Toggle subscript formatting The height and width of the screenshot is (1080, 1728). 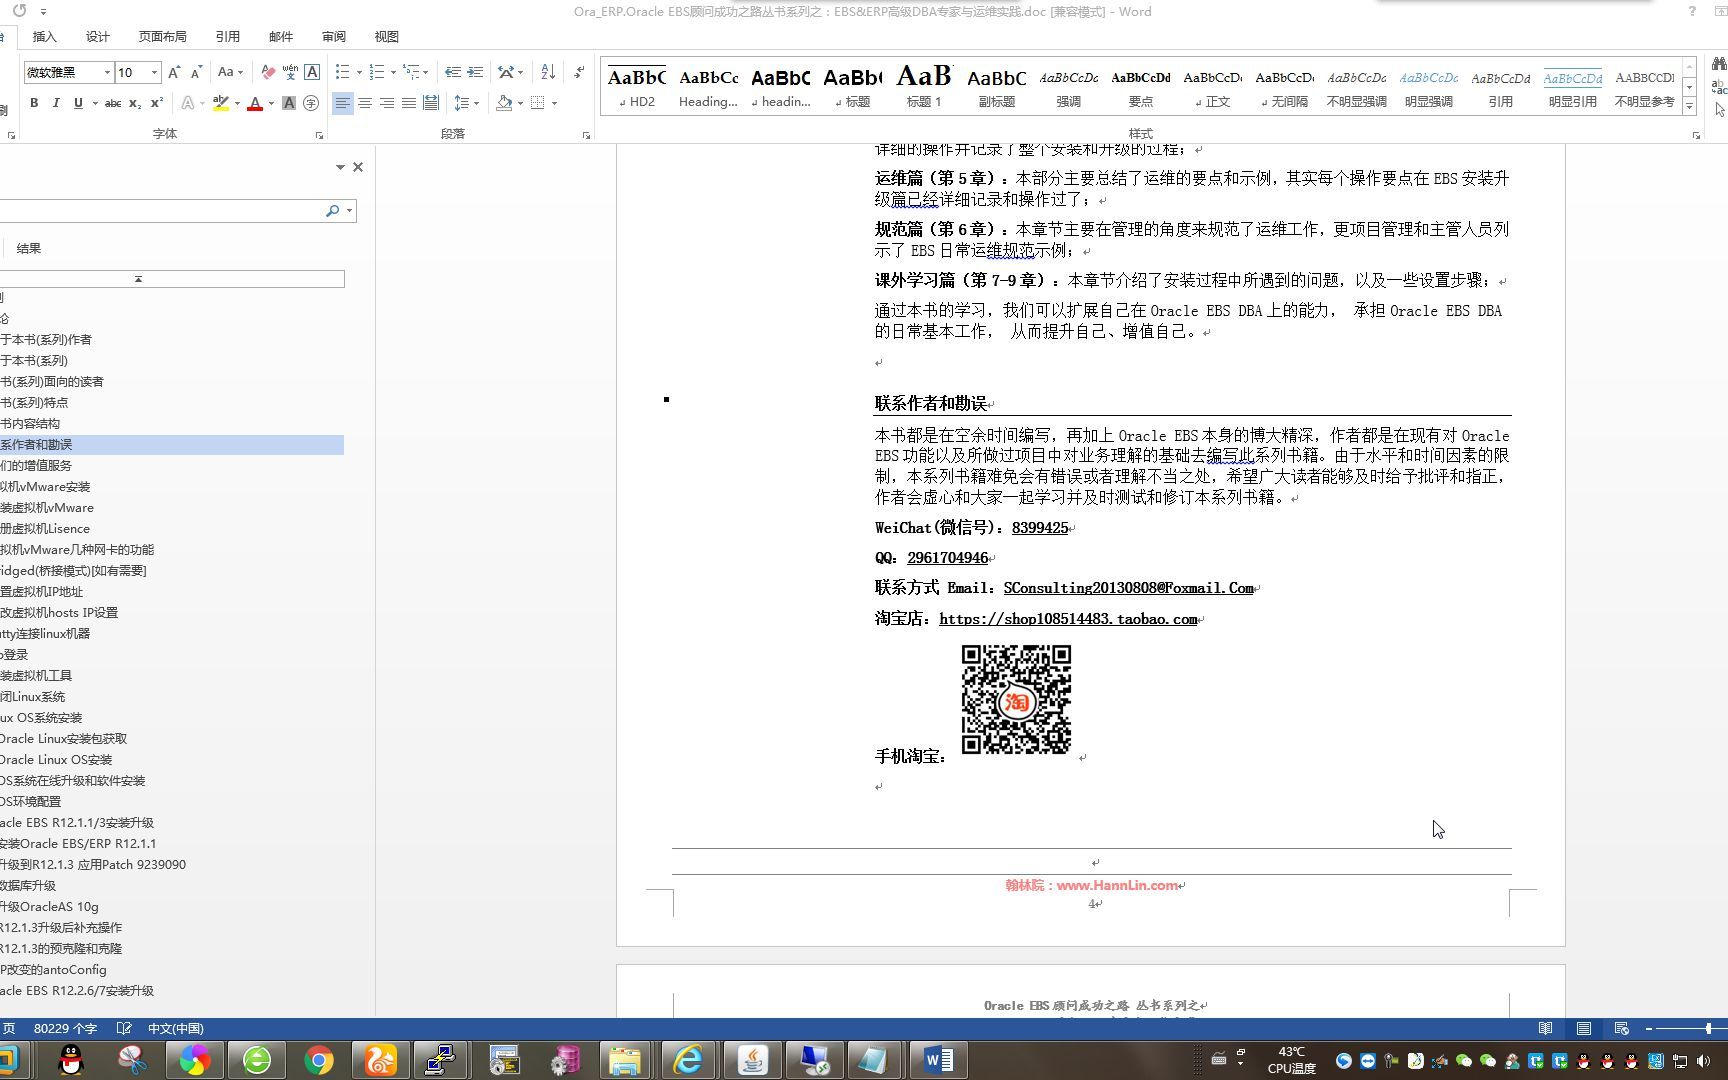point(135,103)
